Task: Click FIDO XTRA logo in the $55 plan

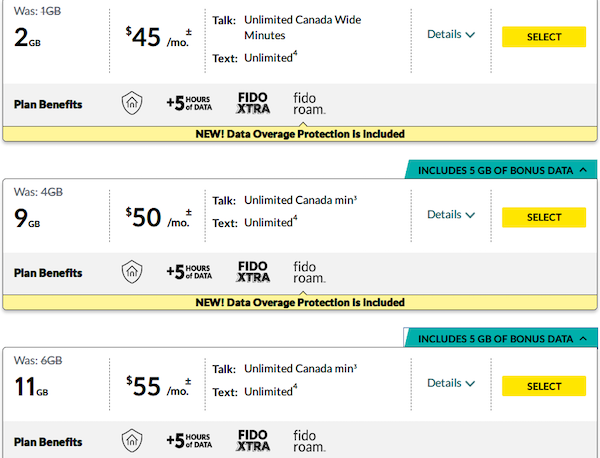Action: click(x=253, y=440)
